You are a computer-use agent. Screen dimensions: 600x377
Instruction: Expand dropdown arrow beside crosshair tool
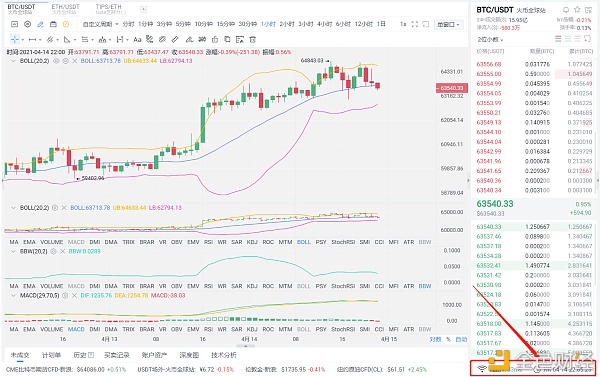pyautogui.click(x=22, y=40)
